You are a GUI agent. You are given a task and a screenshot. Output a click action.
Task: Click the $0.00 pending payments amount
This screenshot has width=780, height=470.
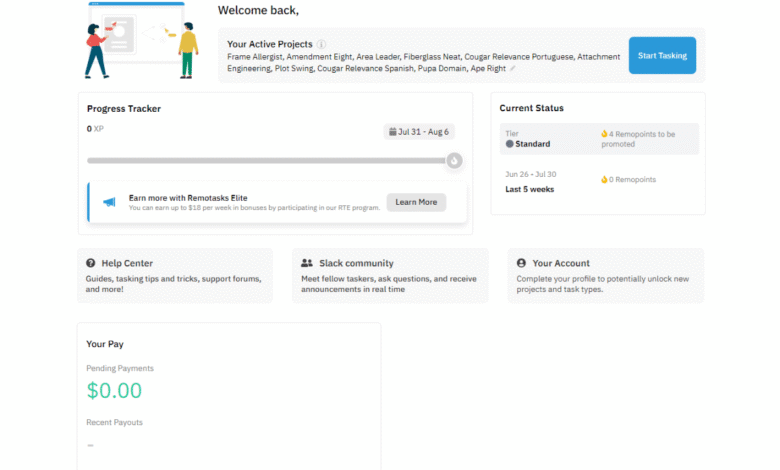(x=114, y=390)
